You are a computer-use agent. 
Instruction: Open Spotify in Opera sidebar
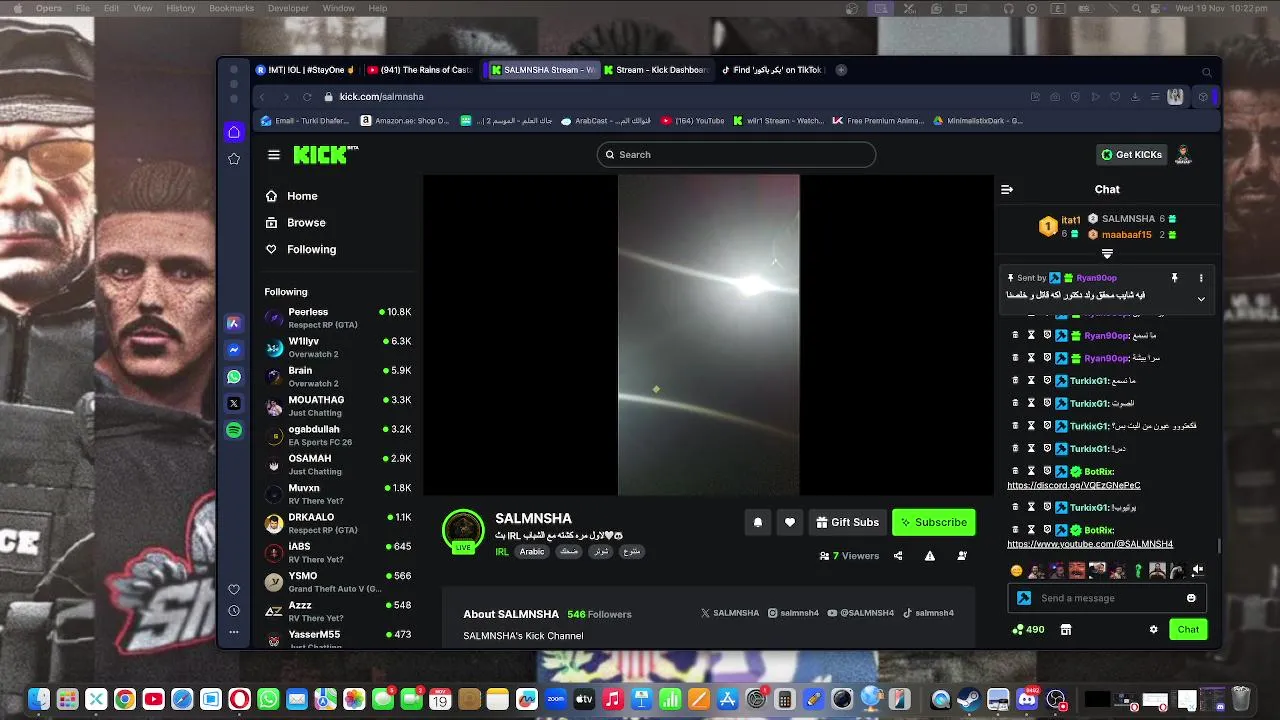click(x=234, y=430)
